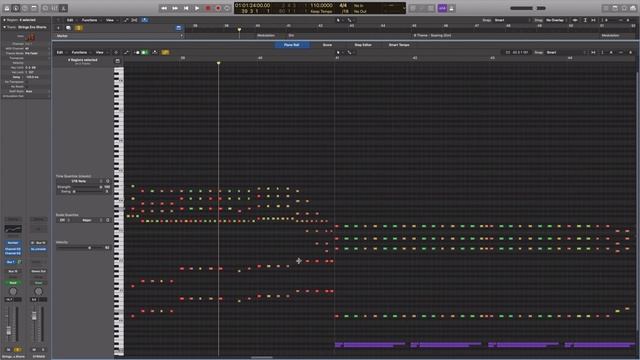
Task: Start recording with red Record button
Action: coord(208,8)
